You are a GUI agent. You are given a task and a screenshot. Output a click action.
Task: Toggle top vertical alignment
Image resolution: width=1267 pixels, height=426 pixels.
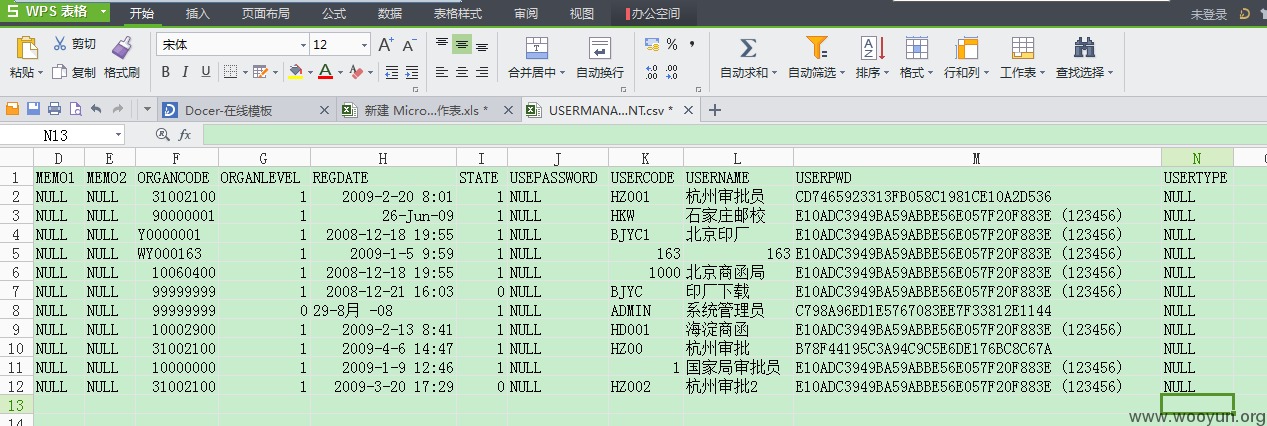[442, 45]
